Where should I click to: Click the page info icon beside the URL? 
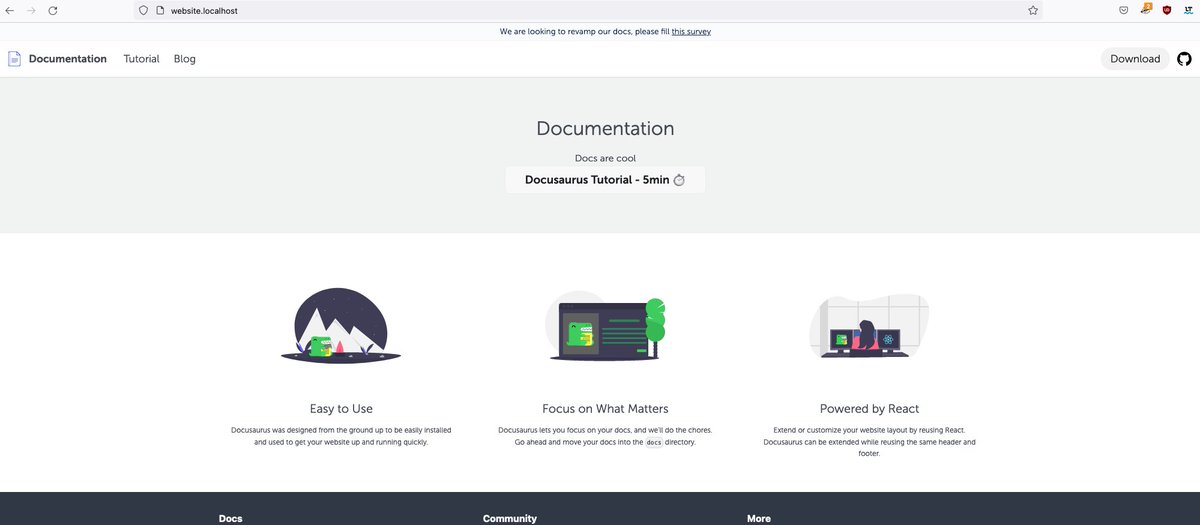coord(159,10)
